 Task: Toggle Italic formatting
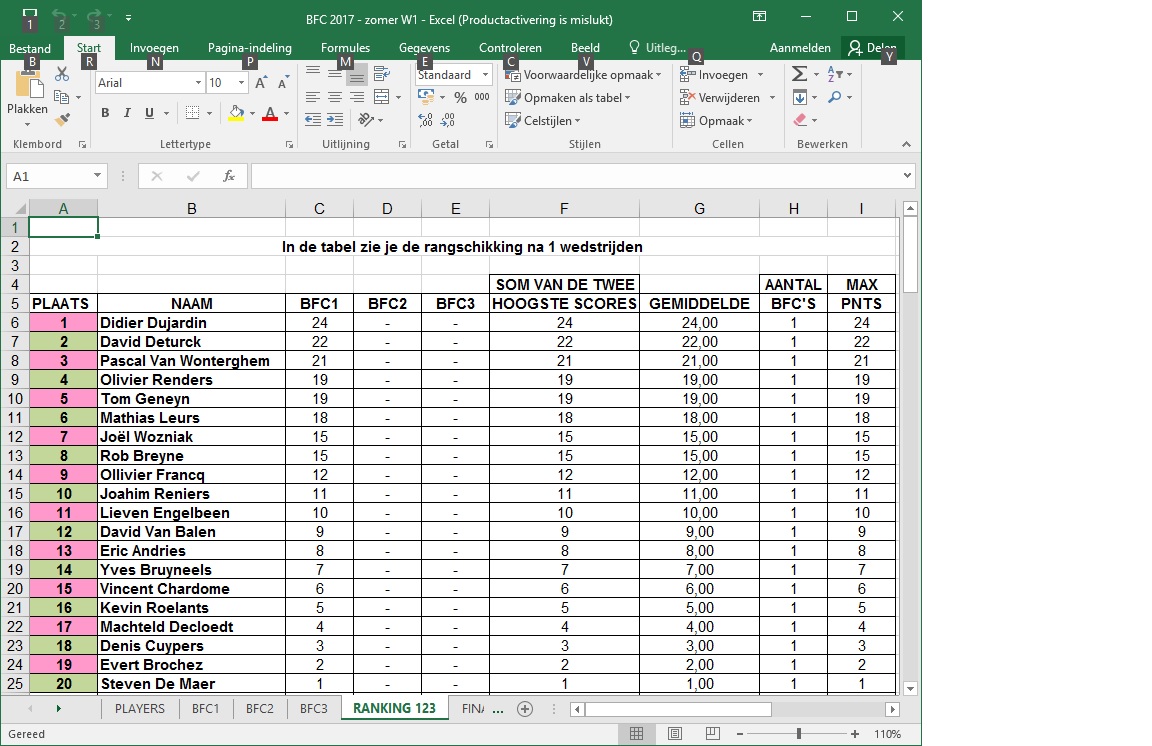(127, 113)
